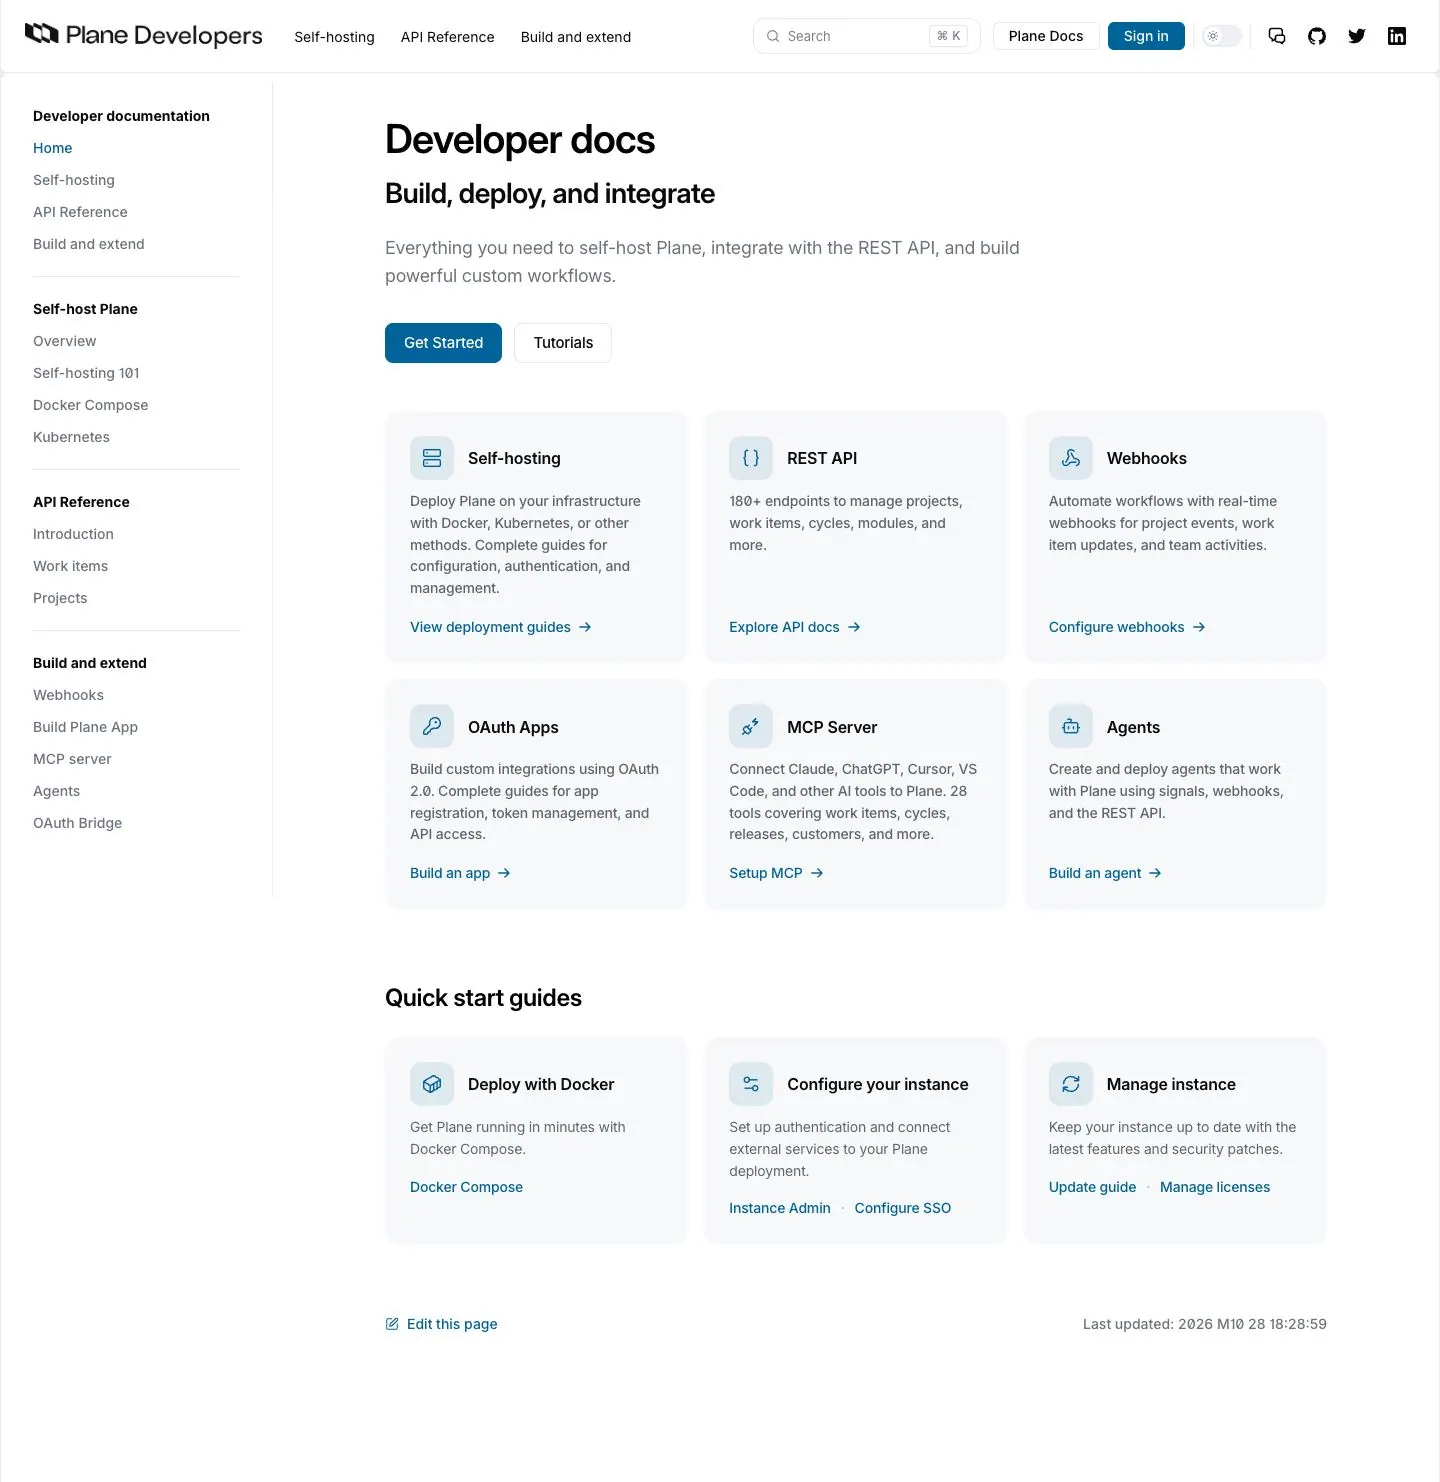Open the Update guide link
Image resolution: width=1440 pixels, height=1482 pixels.
pyautogui.click(x=1092, y=1187)
